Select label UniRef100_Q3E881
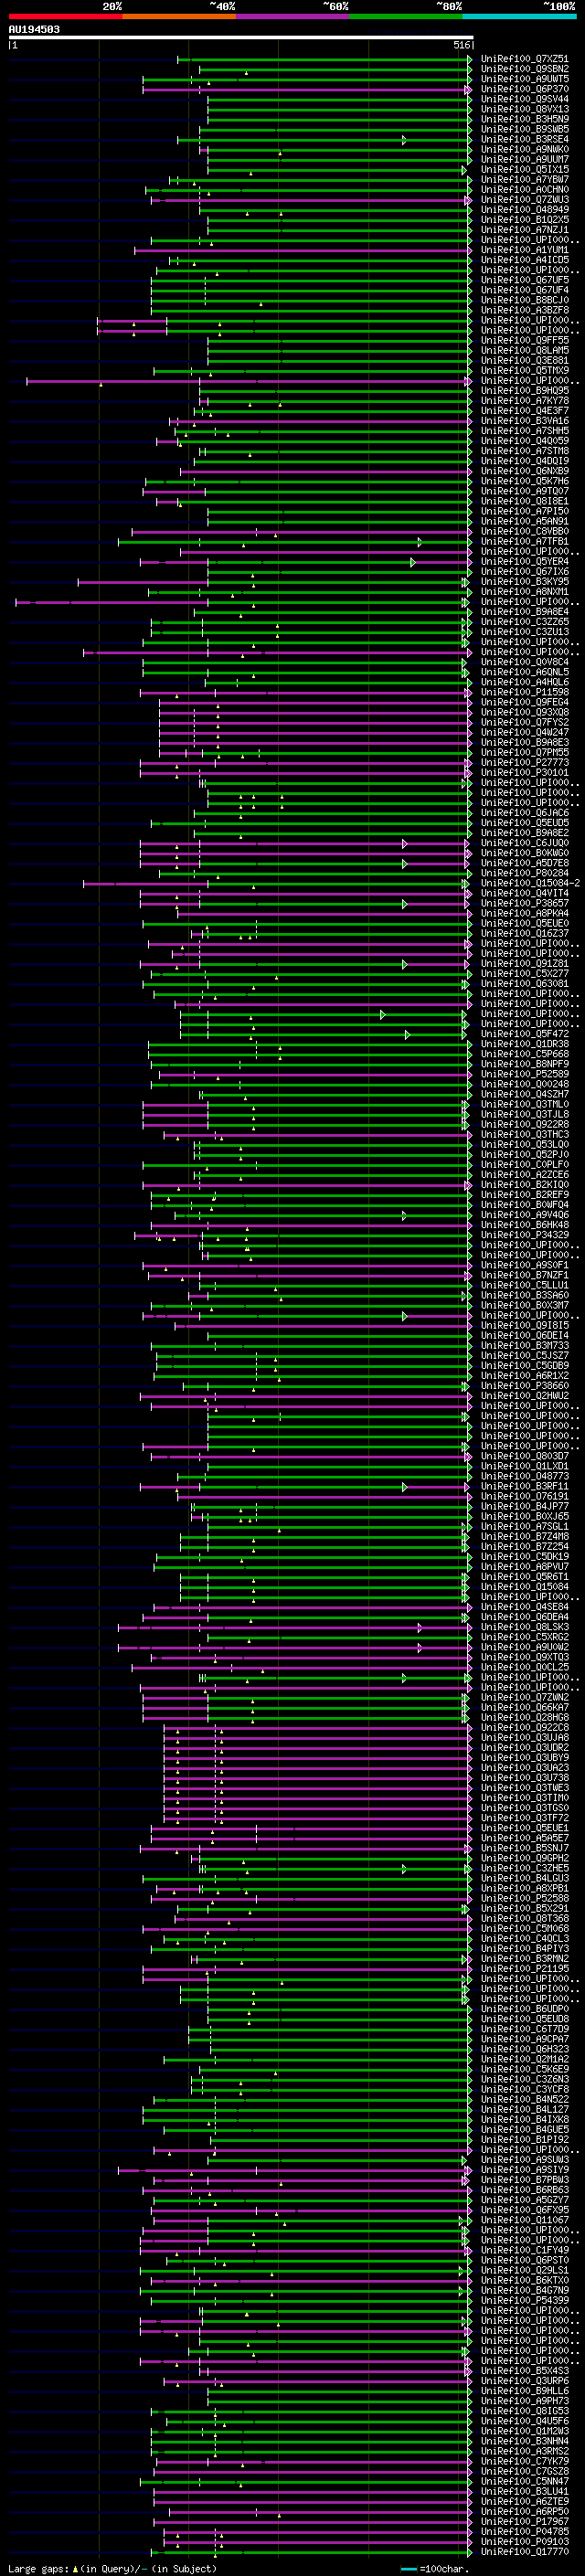585x2576 pixels. pos(525,360)
